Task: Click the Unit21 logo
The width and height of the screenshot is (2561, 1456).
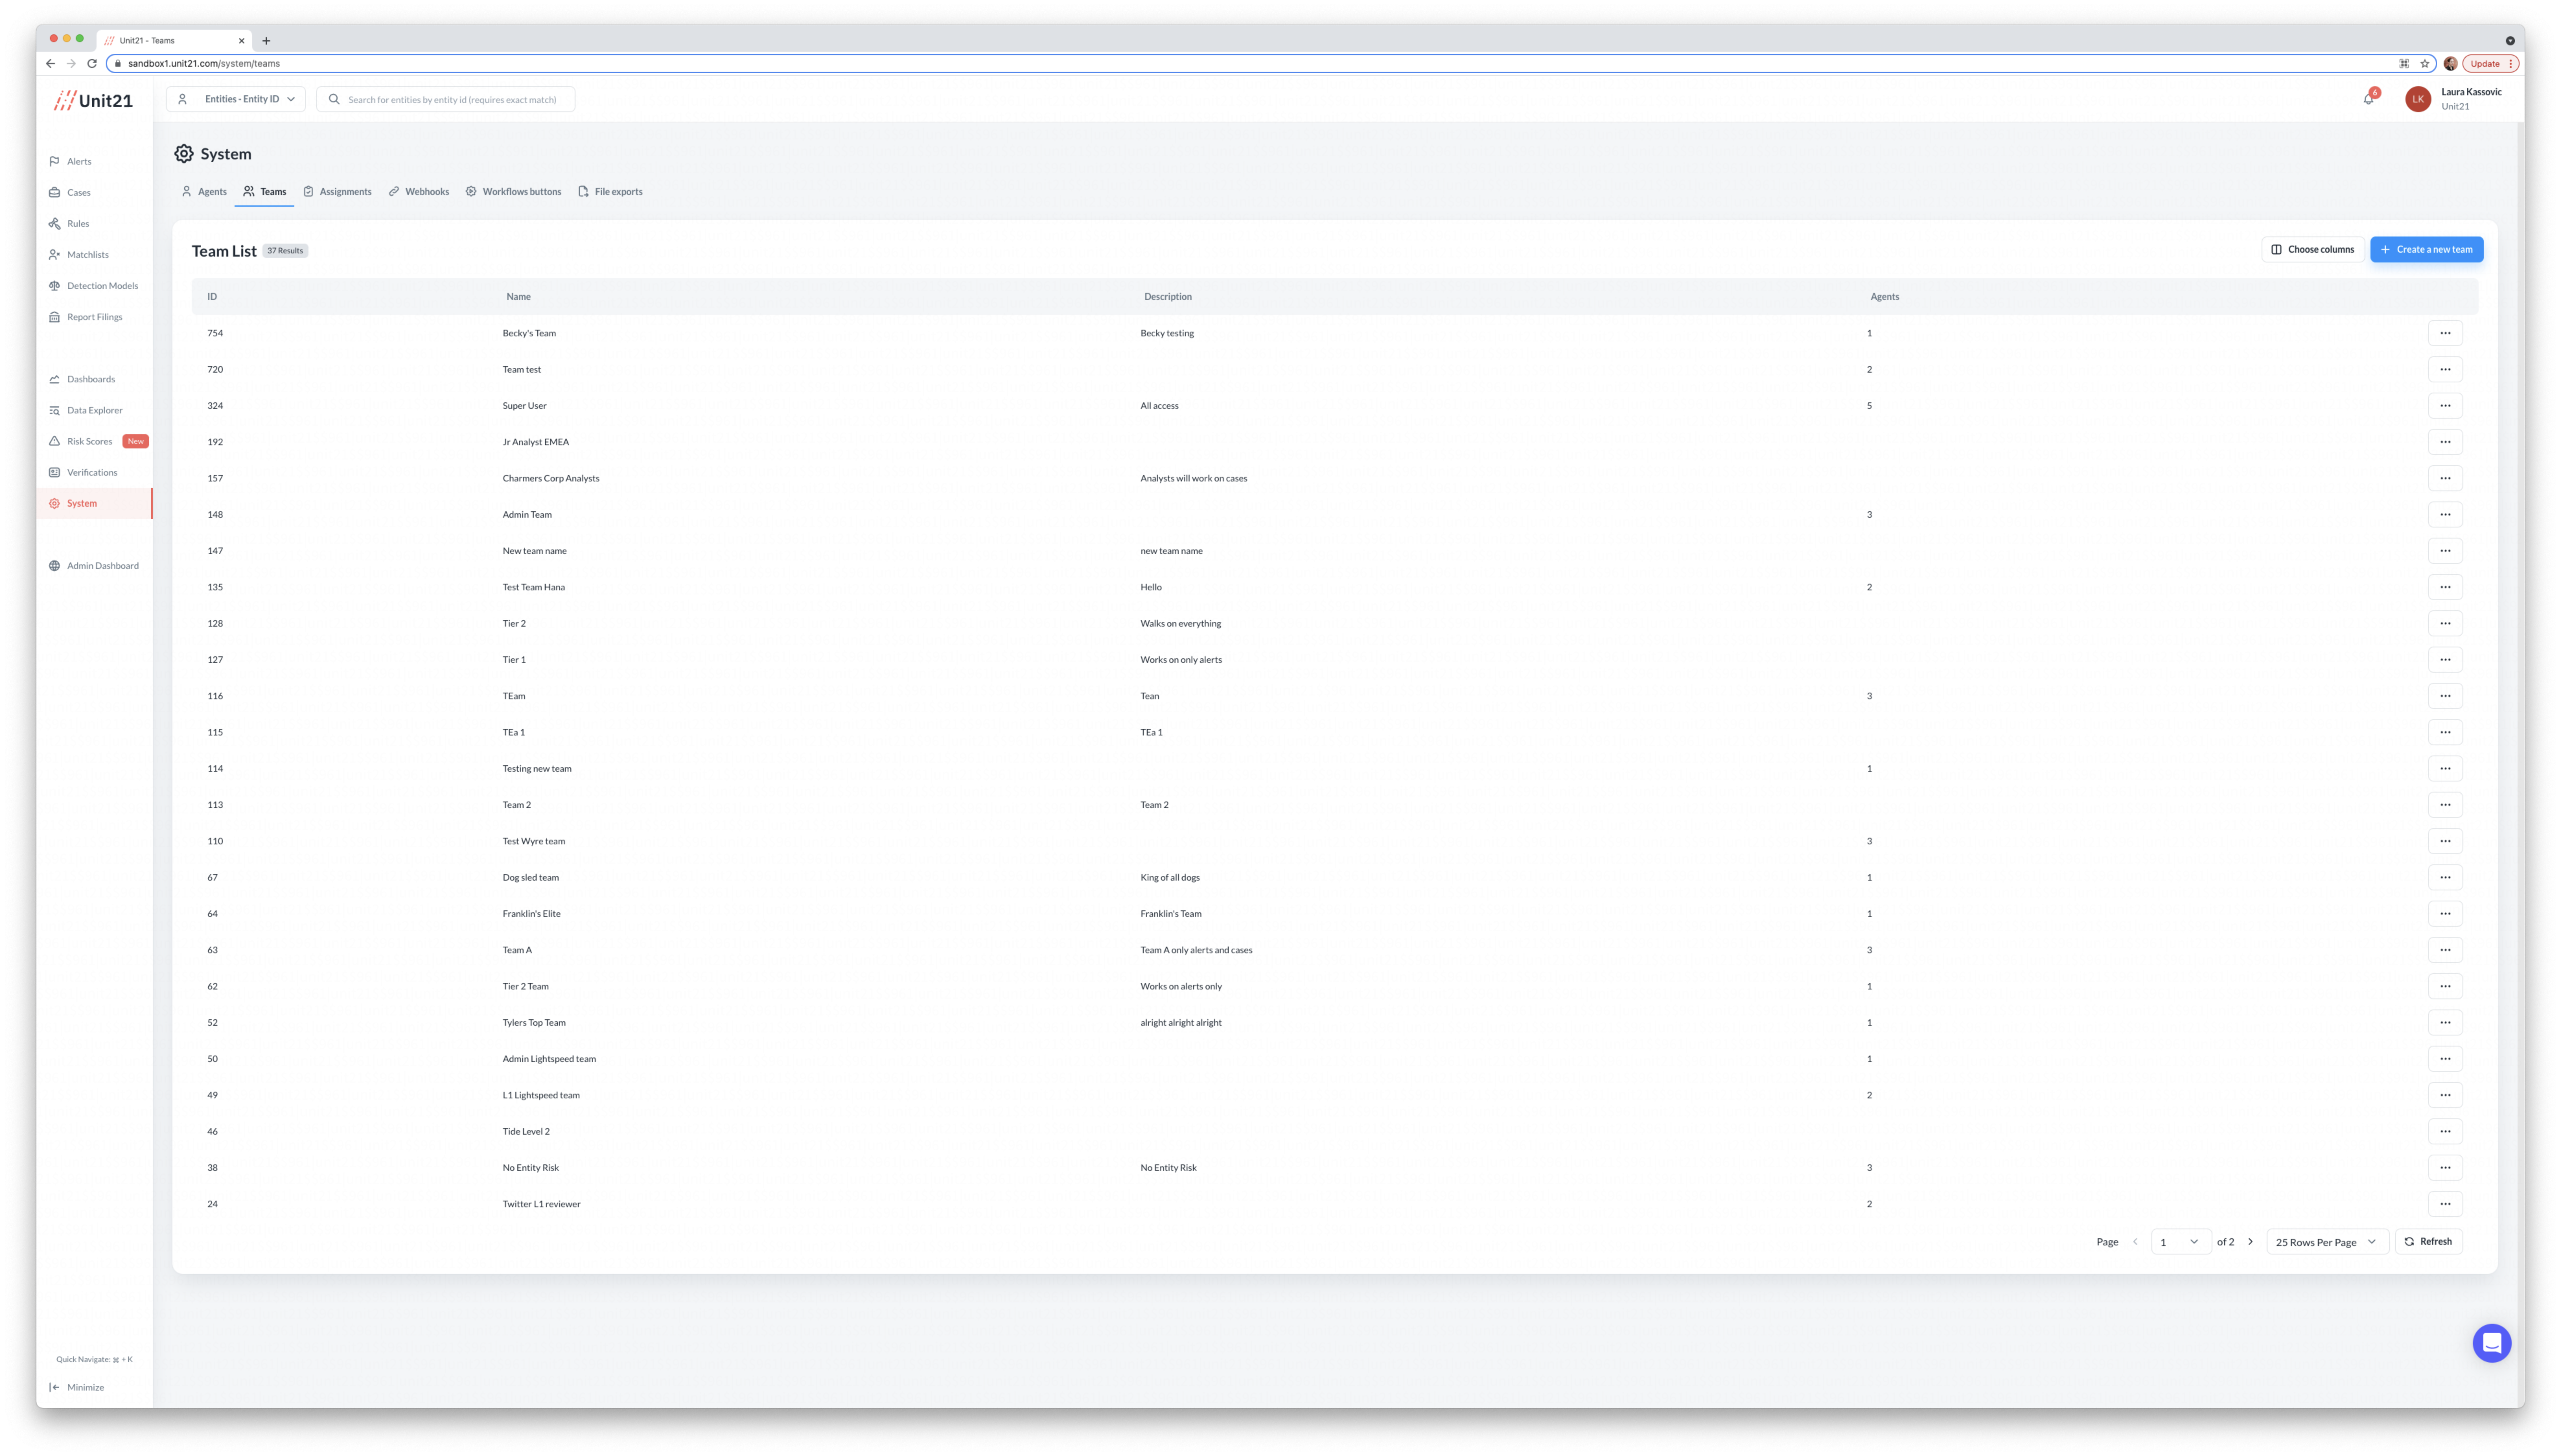Action: point(93,100)
